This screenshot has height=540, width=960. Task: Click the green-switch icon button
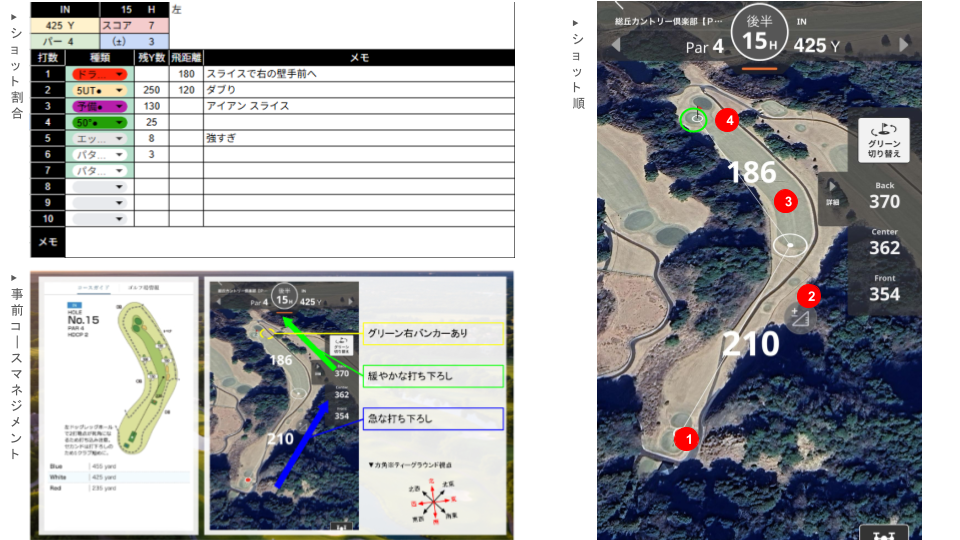(x=883, y=138)
